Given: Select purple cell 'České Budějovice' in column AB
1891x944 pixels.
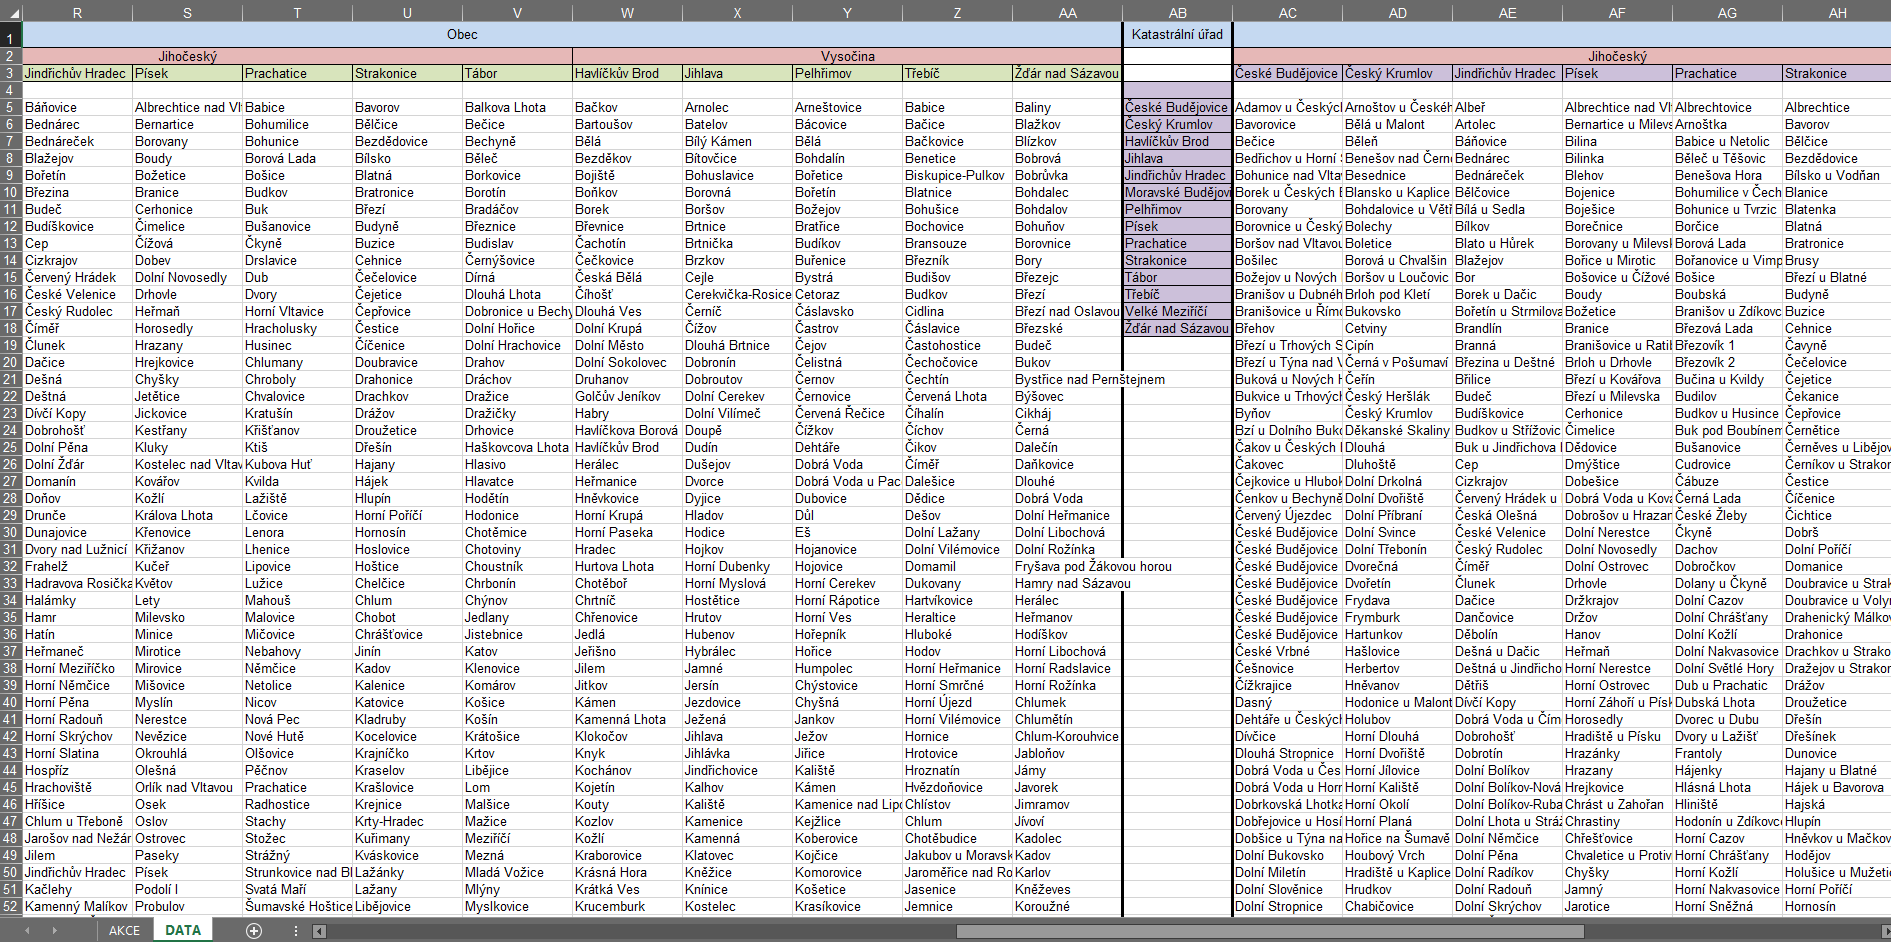Looking at the screenshot, I should (1177, 108).
